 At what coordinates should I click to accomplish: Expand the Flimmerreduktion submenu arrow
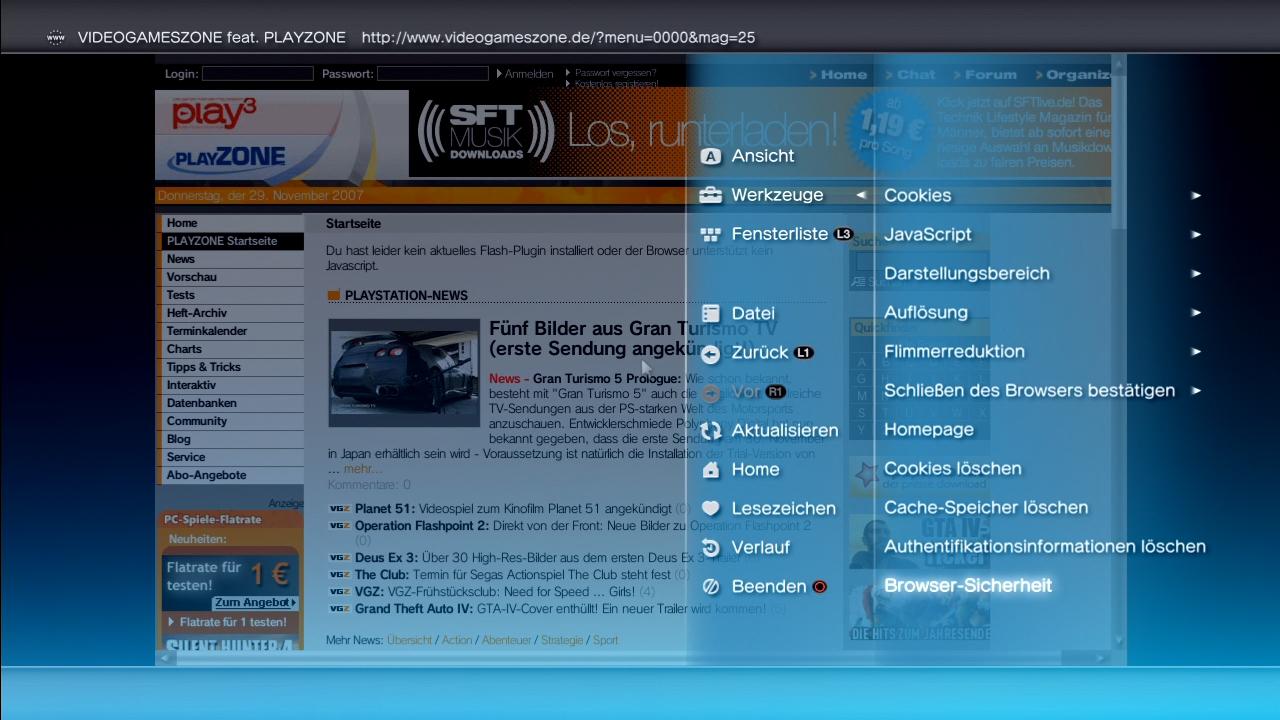point(1196,352)
